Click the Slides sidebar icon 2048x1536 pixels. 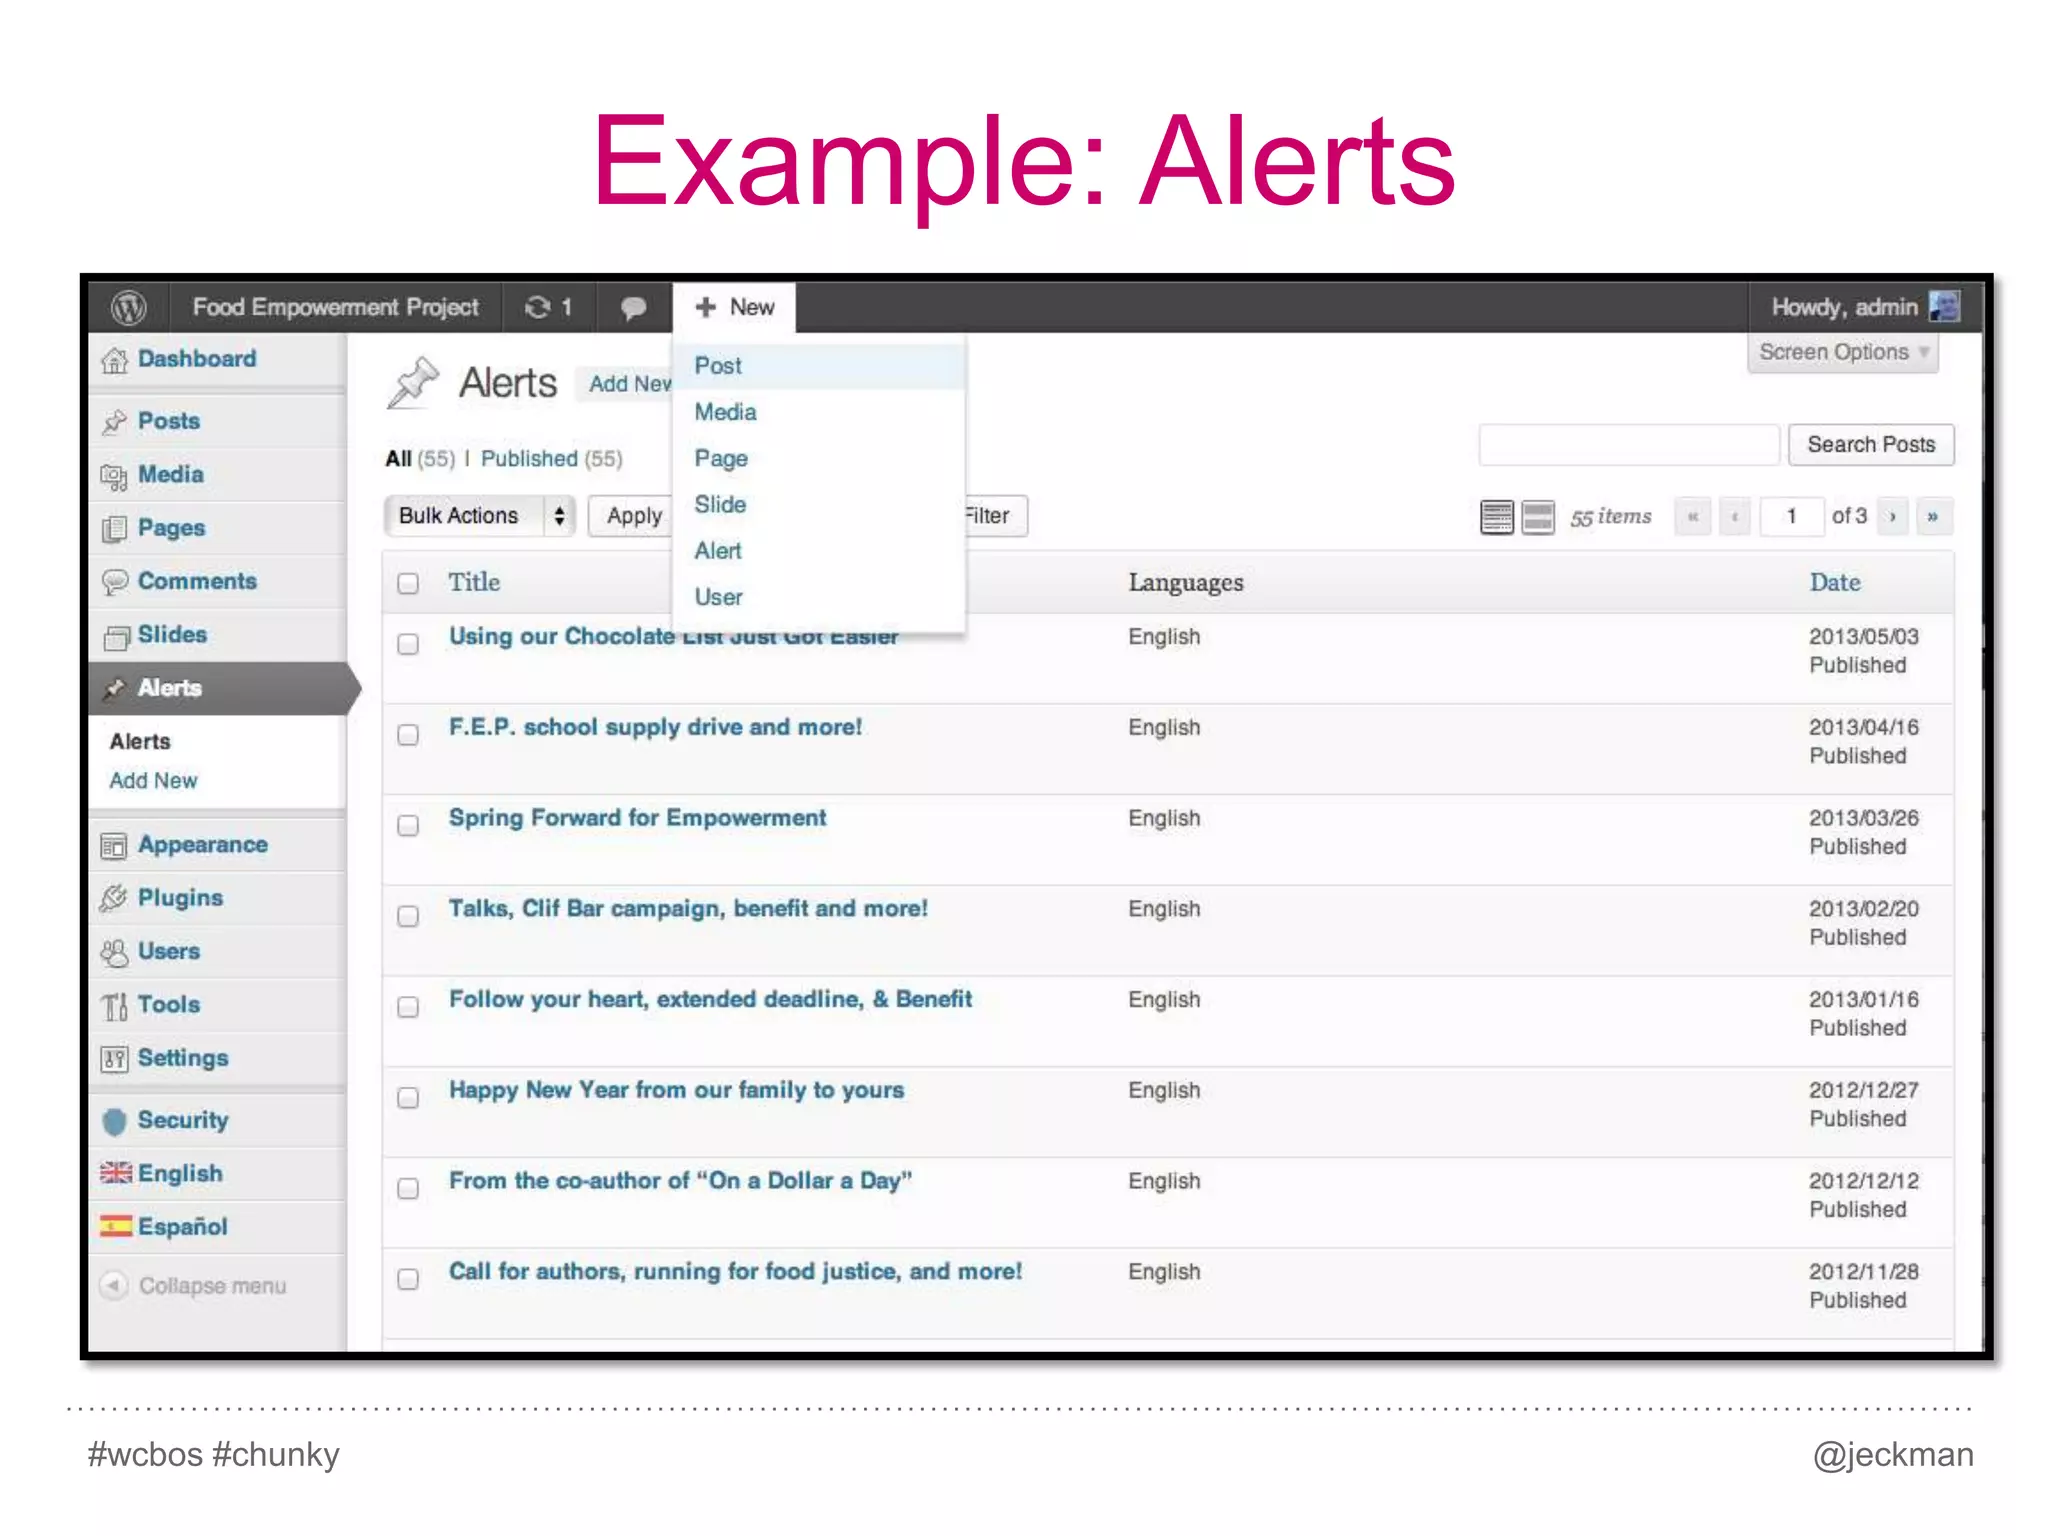pyautogui.click(x=115, y=636)
